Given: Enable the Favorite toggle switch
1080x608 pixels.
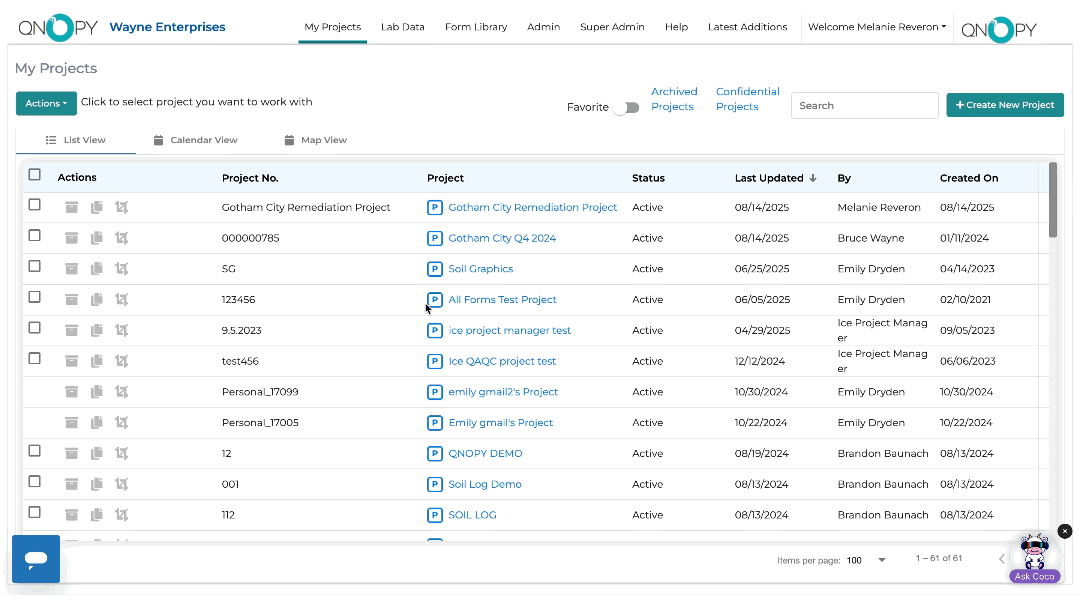Looking at the screenshot, I should 627,107.
